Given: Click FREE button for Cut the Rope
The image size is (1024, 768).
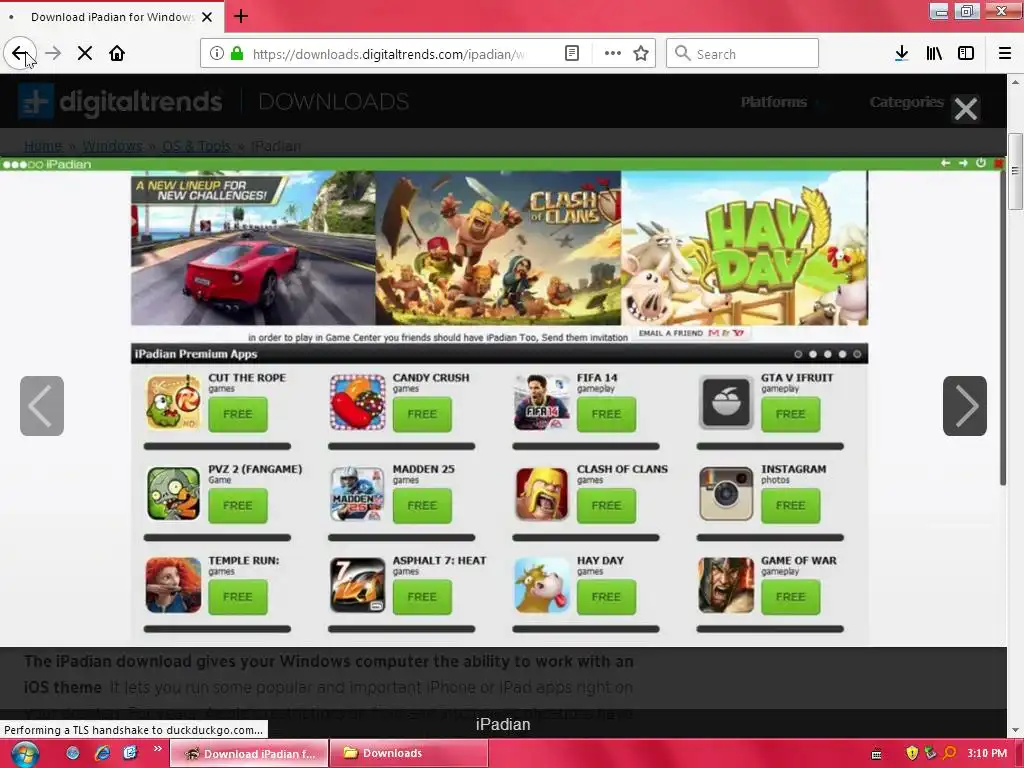Looking at the screenshot, I should (x=238, y=414).
